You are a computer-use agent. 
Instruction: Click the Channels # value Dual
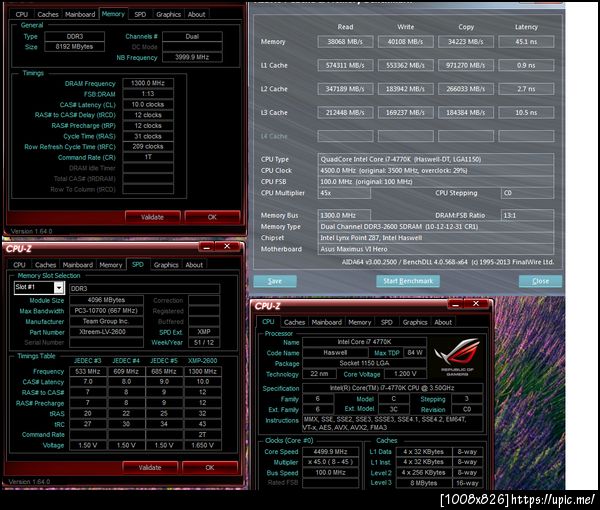click(192, 36)
